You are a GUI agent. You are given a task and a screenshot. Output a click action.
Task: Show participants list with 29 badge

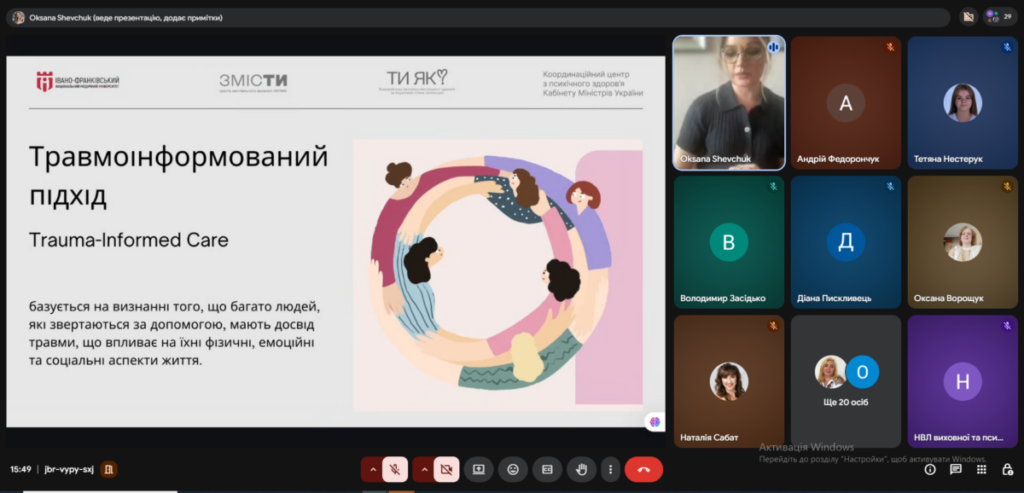pos(1001,16)
